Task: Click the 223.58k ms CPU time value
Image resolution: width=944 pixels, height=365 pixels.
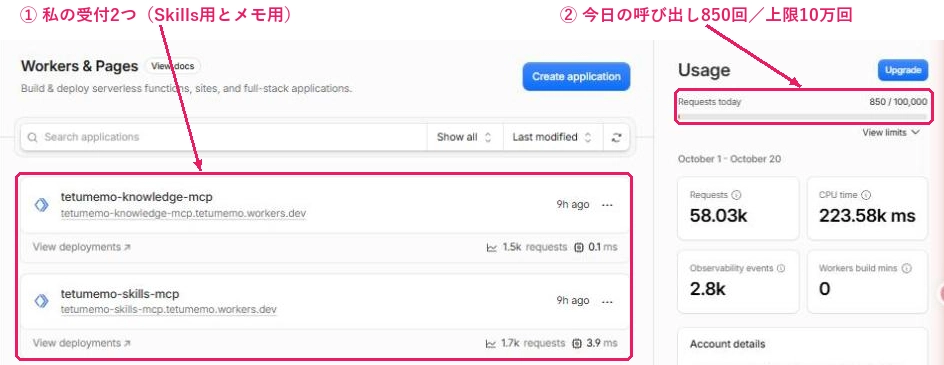Action: pyautogui.click(x=867, y=216)
